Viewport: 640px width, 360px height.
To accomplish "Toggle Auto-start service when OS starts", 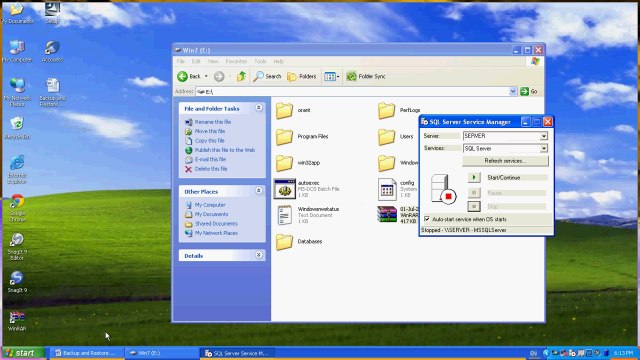I will [x=427, y=219].
